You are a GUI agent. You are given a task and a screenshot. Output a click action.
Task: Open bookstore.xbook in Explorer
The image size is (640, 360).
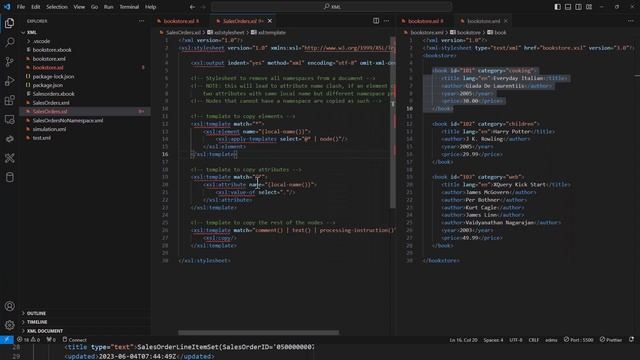point(52,50)
